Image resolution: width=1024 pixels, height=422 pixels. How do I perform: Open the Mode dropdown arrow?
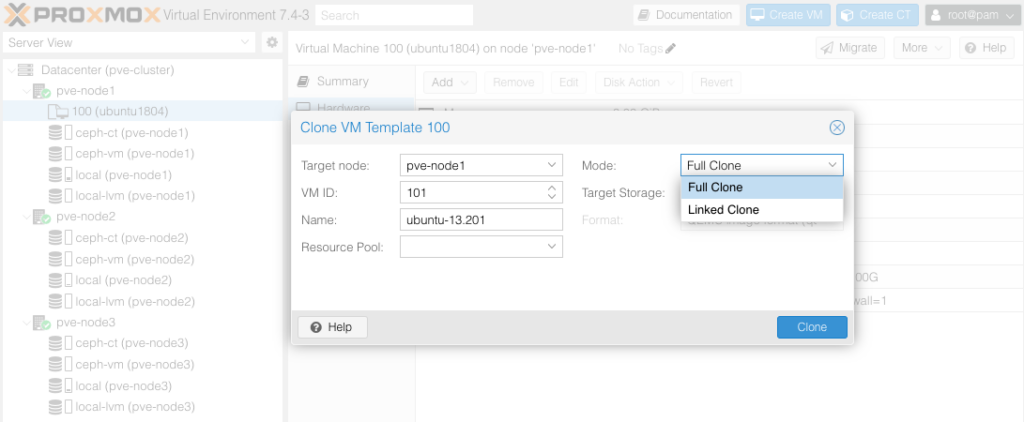pyautogui.click(x=833, y=165)
